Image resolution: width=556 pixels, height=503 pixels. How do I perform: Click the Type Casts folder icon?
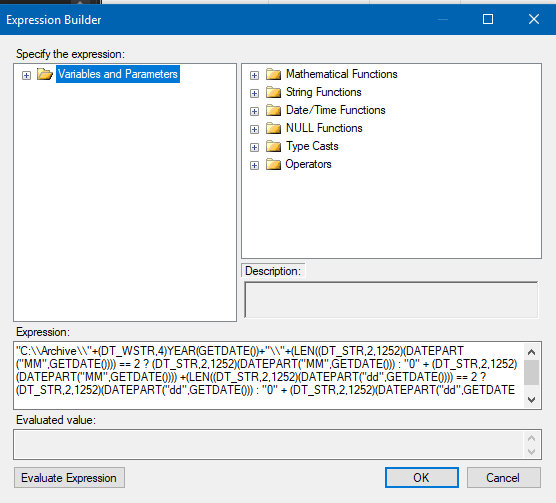pos(273,146)
